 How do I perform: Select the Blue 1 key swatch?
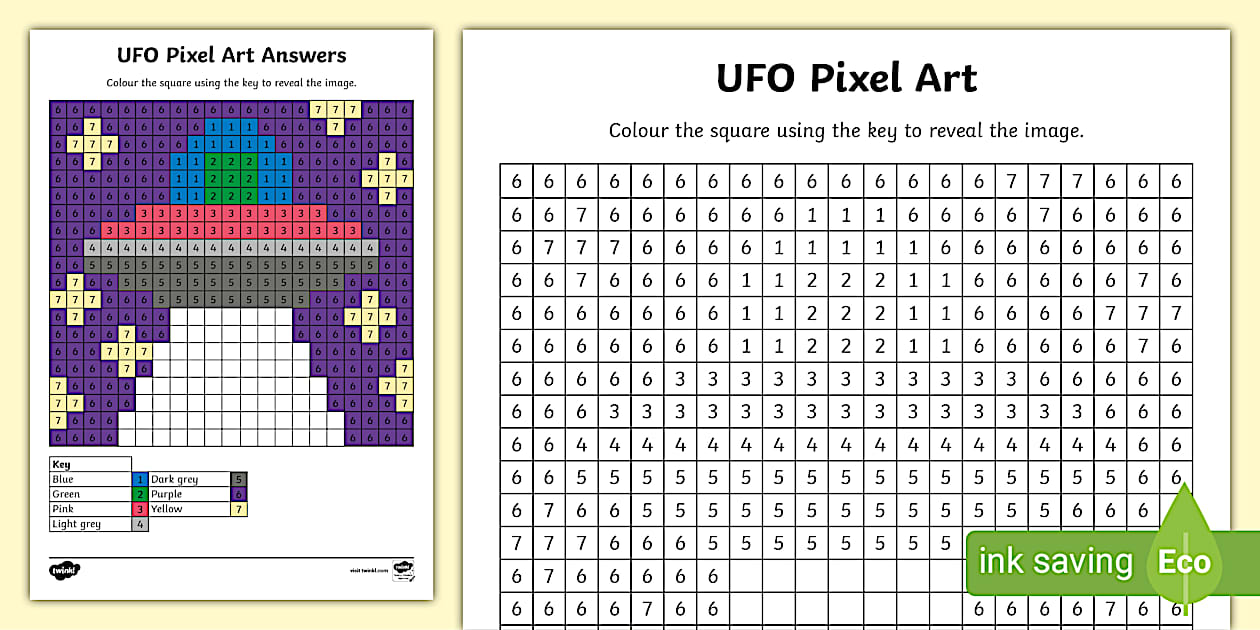click(x=140, y=480)
